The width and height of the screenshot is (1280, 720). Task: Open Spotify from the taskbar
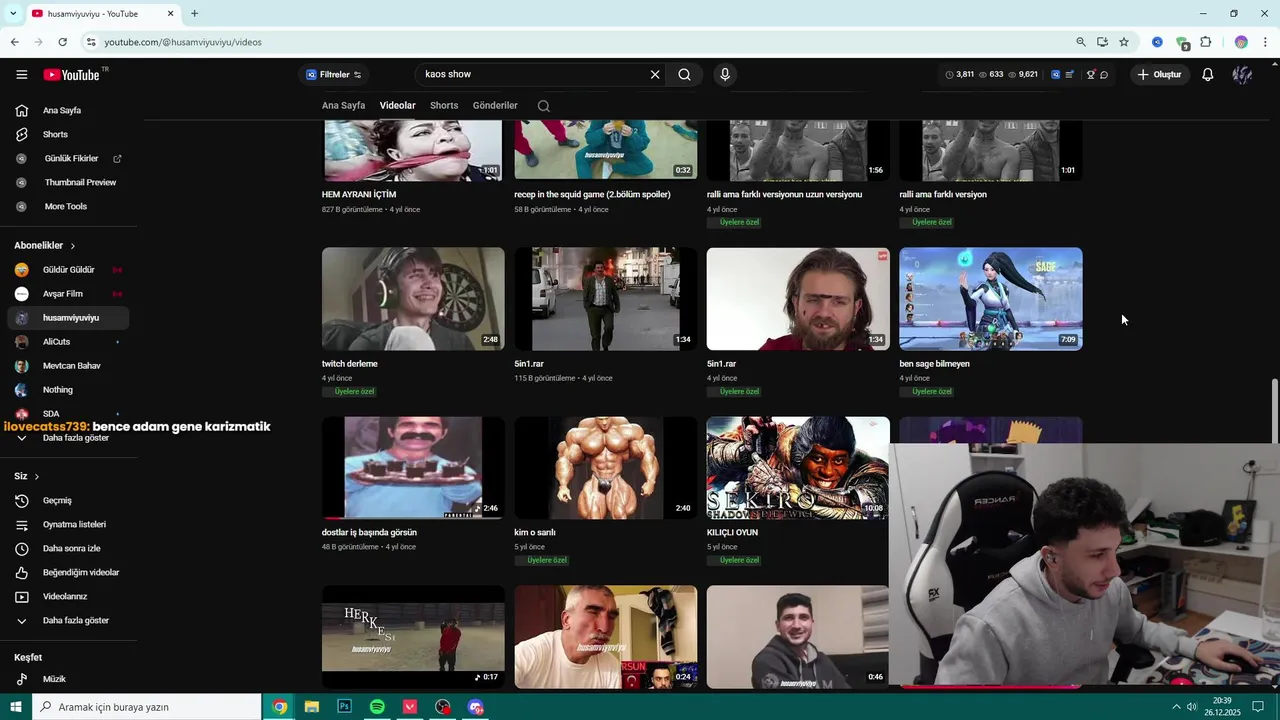coord(377,707)
